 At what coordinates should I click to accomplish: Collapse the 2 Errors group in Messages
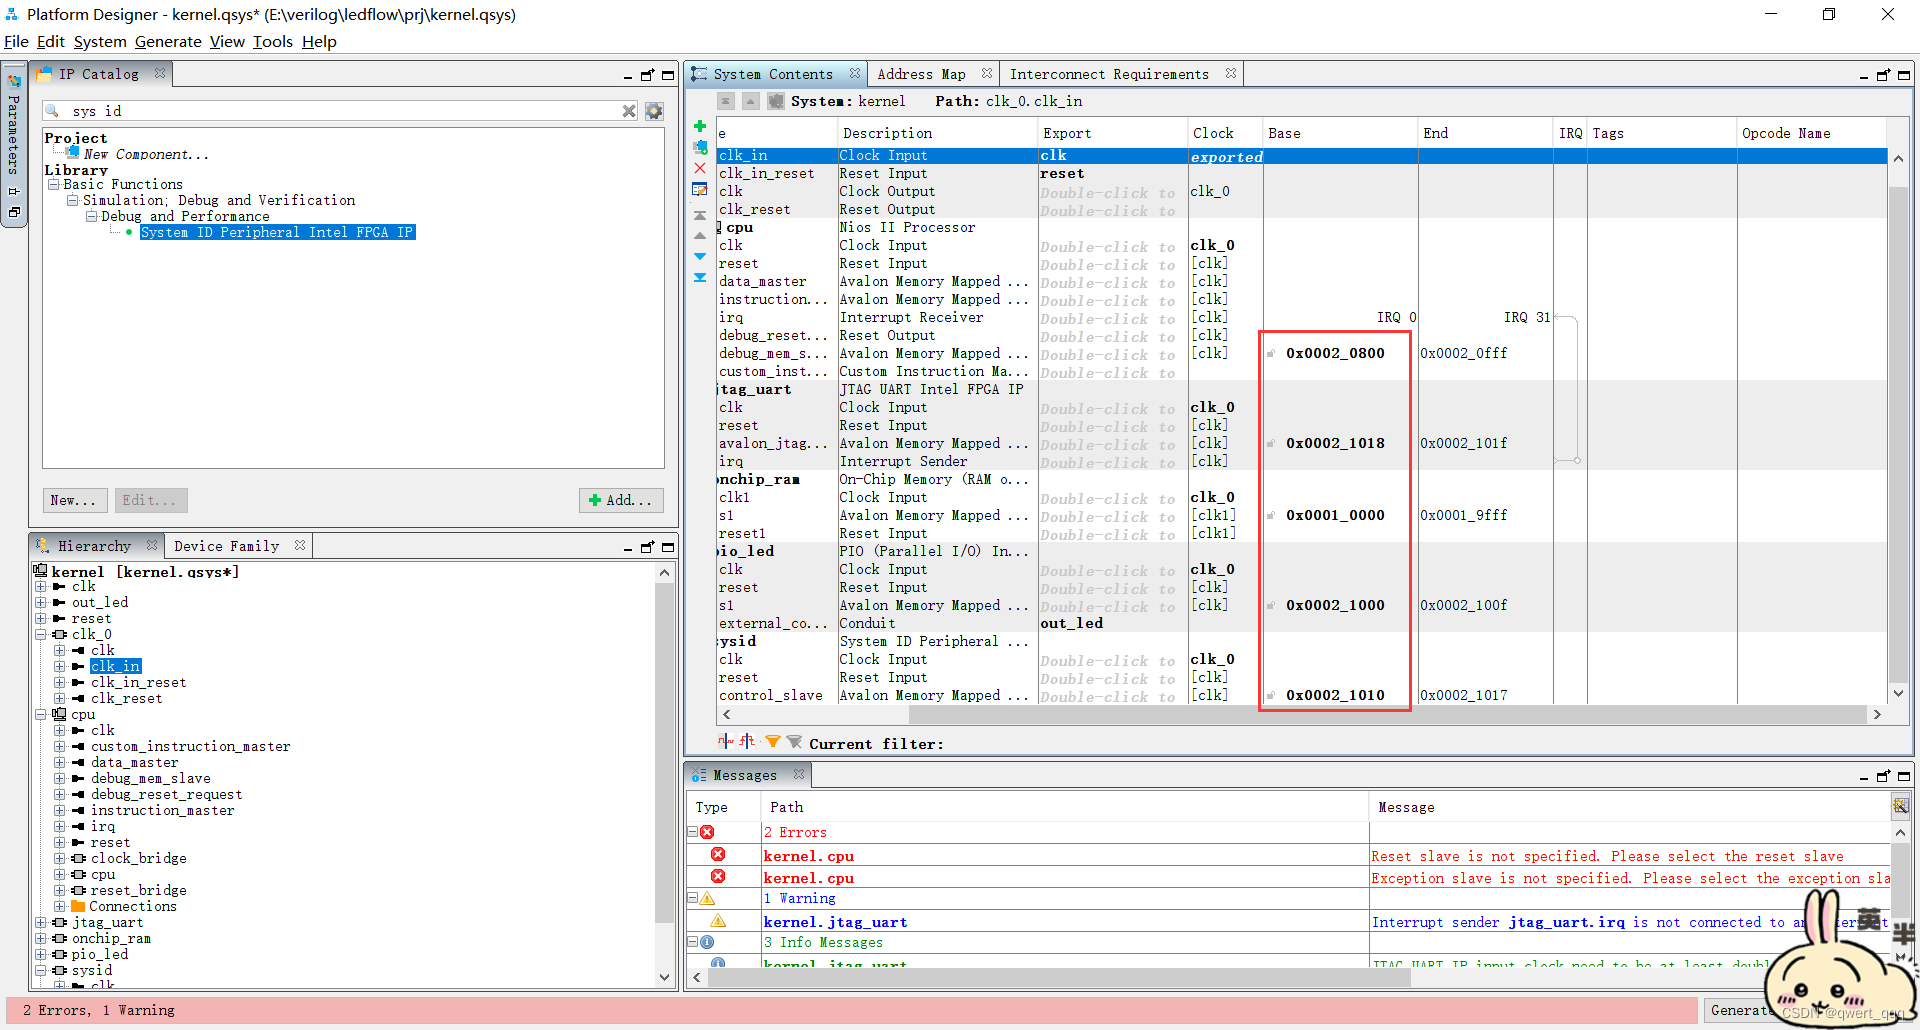click(x=692, y=832)
